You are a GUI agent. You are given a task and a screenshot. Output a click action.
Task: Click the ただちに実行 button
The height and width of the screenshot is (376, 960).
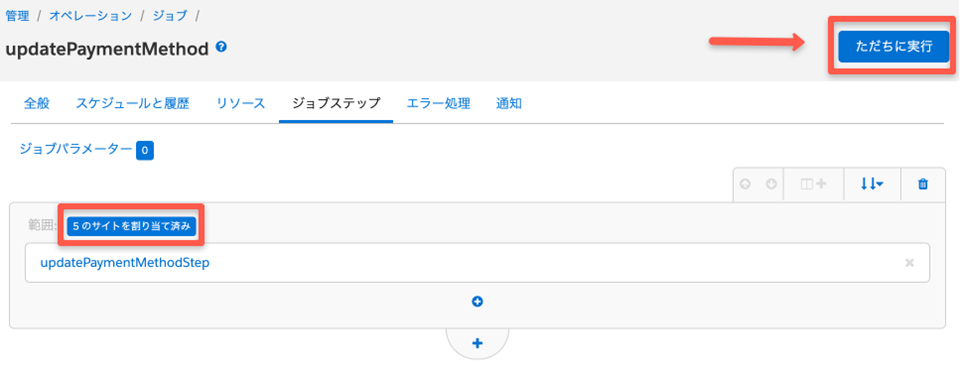coord(893,47)
